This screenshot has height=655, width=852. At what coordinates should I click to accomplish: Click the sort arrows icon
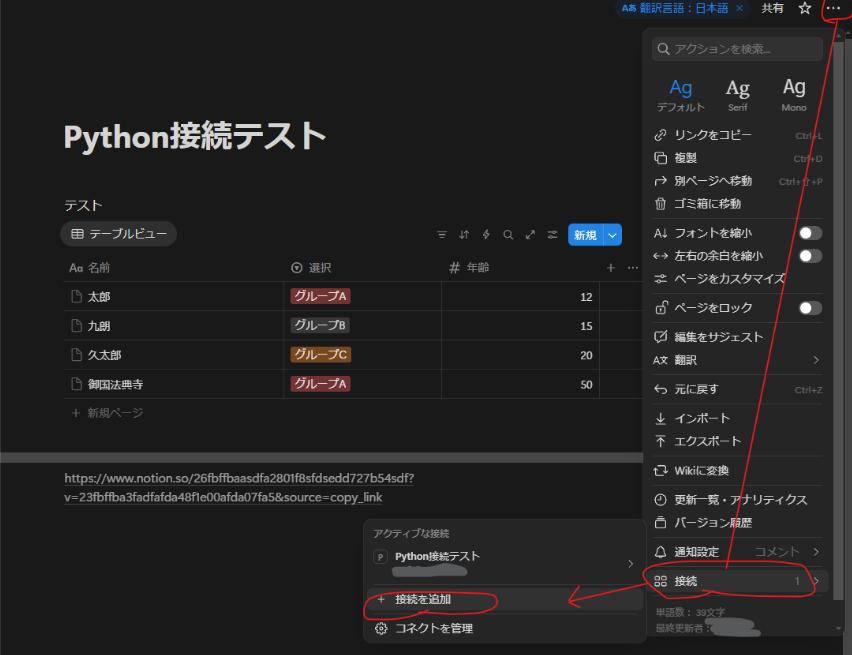click(x=464, y=235)
